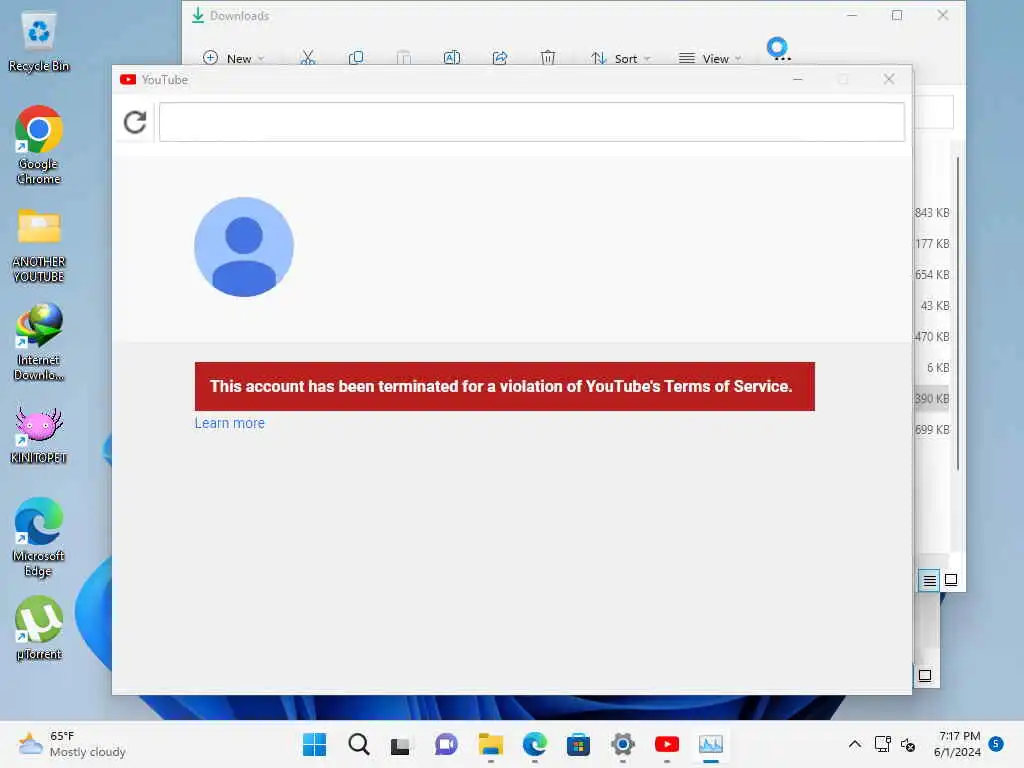Expand the Sort dropdown in Downloads
The height and width of the screenshot is (768, 1024).
tap(620, 58)
